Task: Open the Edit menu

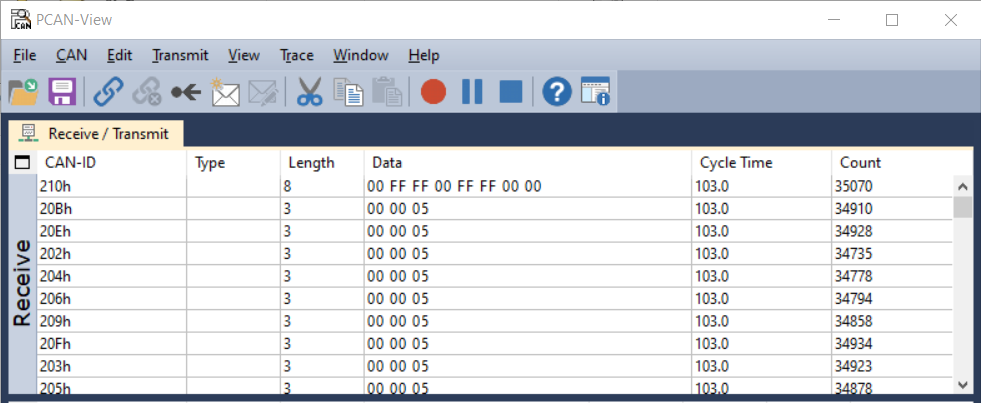Action: click(x=119, y=55)
